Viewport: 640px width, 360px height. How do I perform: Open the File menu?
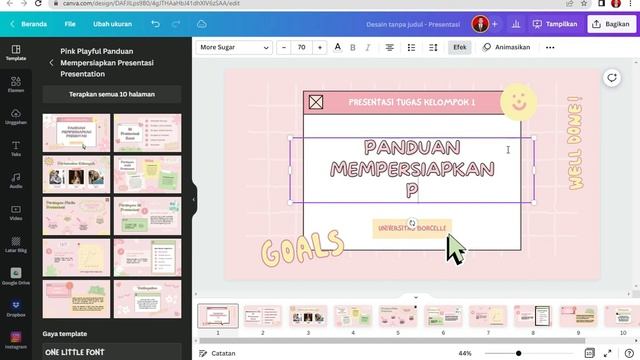click(70, 24)
